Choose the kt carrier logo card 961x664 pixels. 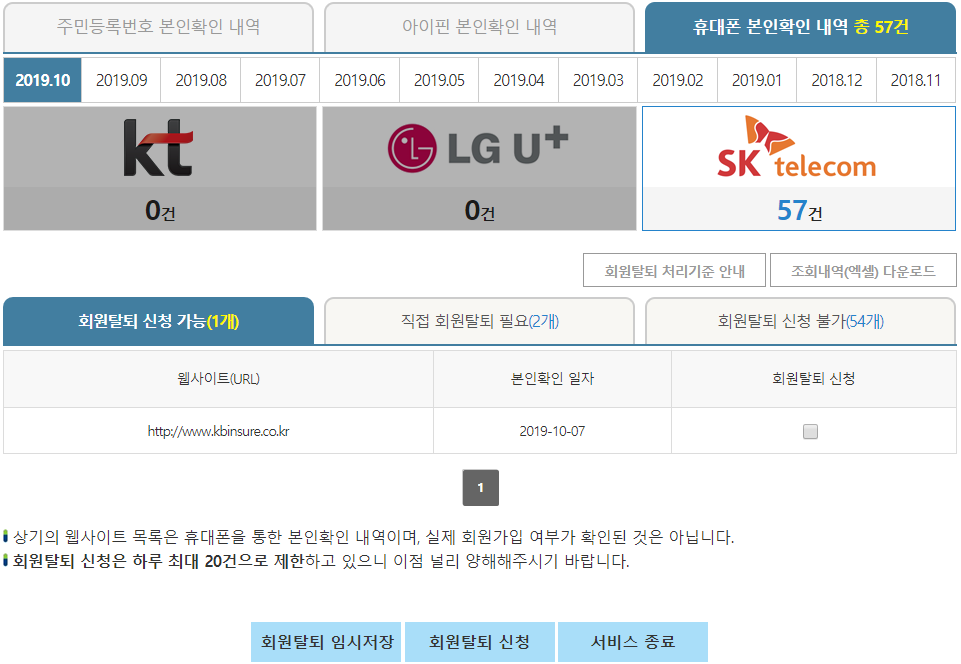pyautogui.click(x=160, y=169)
